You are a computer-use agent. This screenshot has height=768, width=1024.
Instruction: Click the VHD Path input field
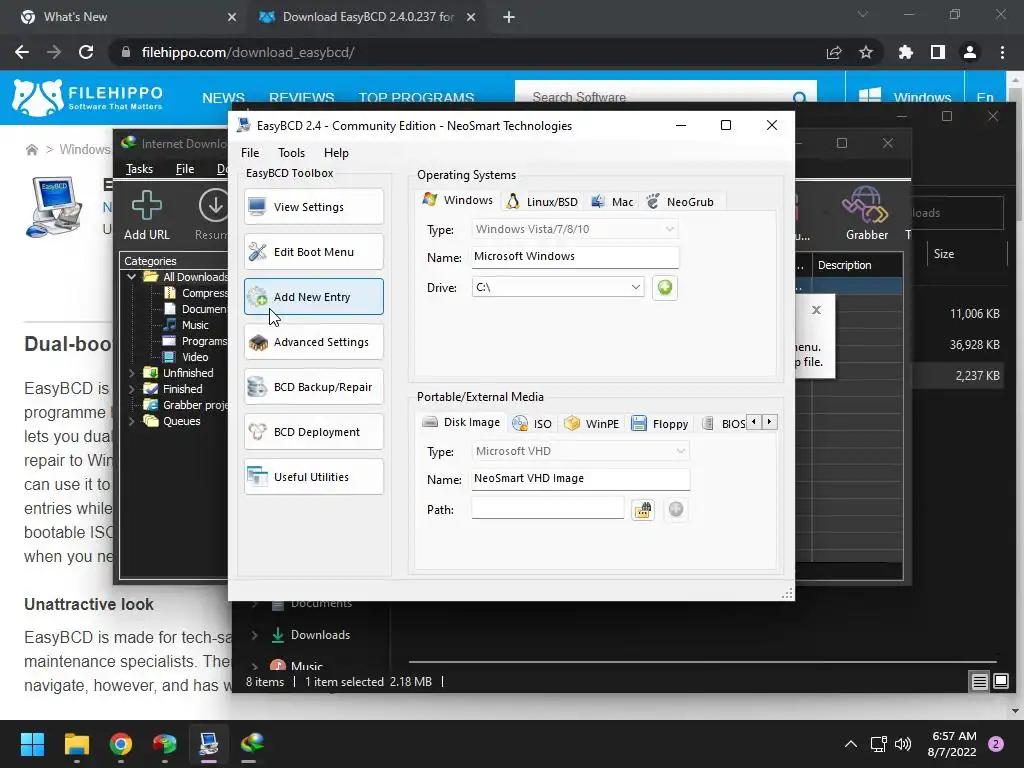tap(547, 509)
